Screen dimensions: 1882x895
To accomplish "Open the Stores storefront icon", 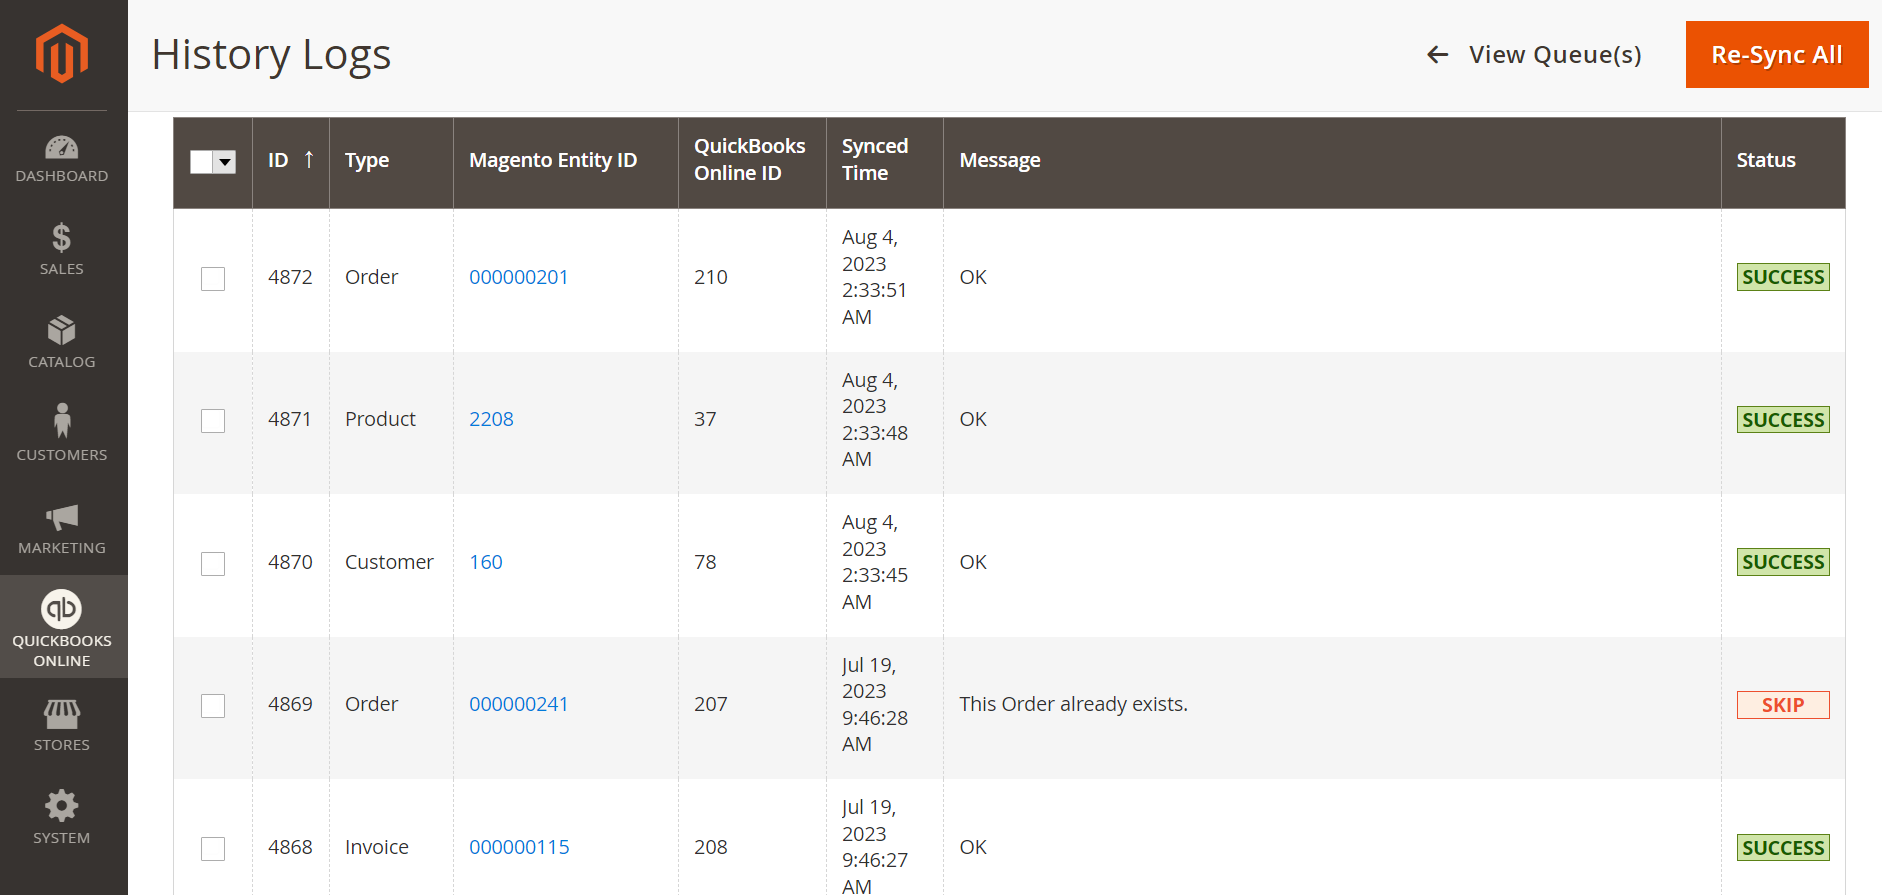I will pos(62,714).
